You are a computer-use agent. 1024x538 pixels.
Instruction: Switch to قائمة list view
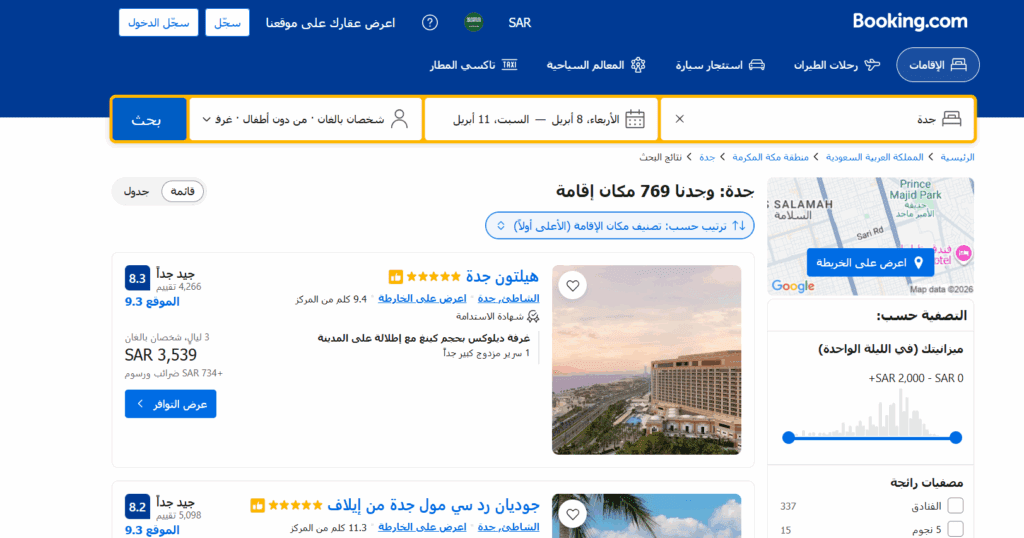coord(182,191)
